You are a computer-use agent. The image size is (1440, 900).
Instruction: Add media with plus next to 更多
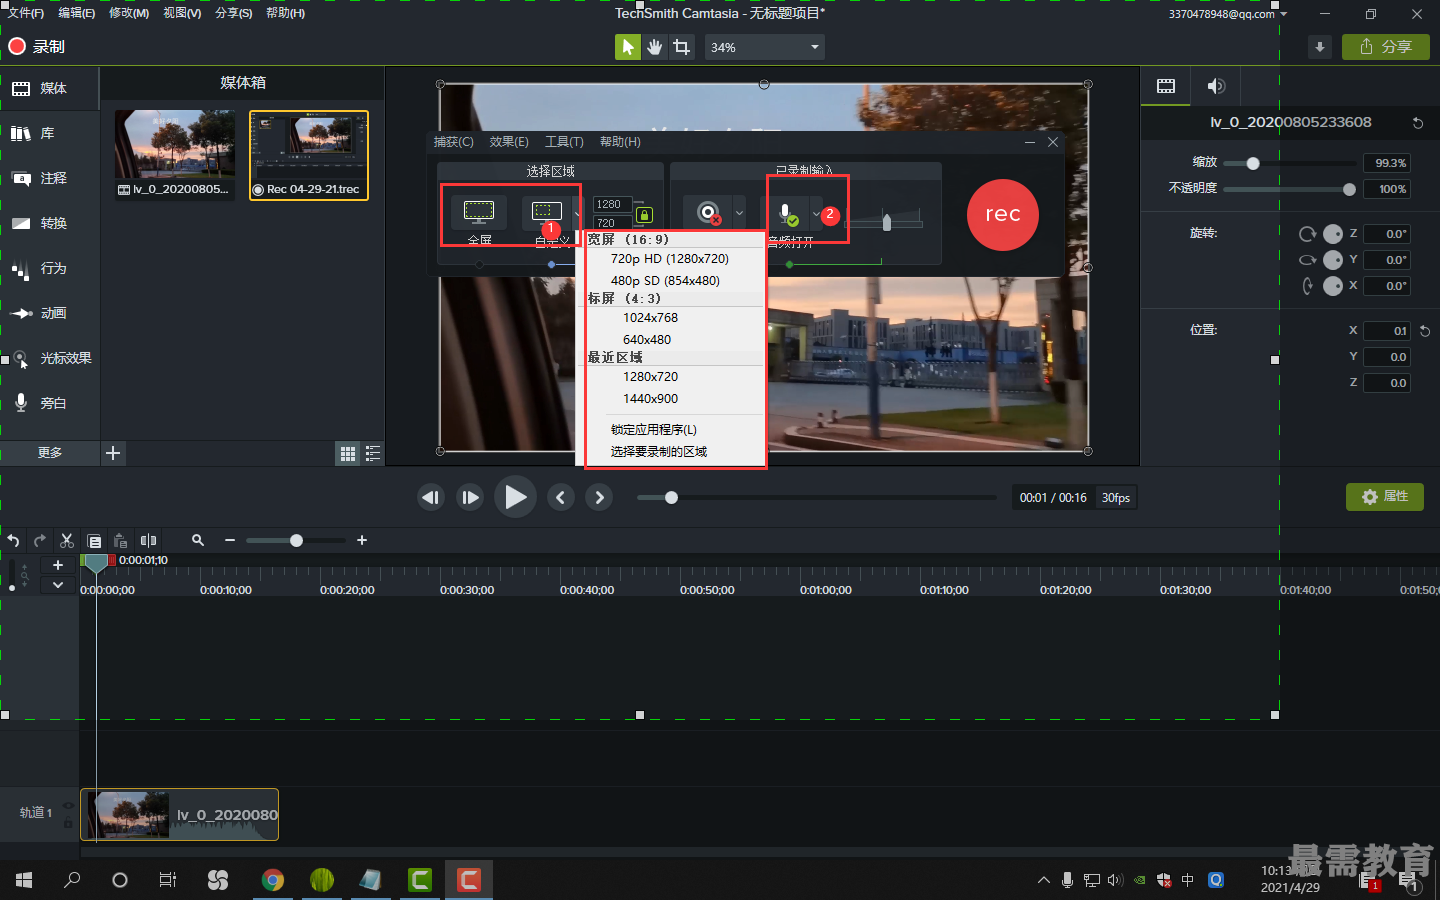click(113, 453)
